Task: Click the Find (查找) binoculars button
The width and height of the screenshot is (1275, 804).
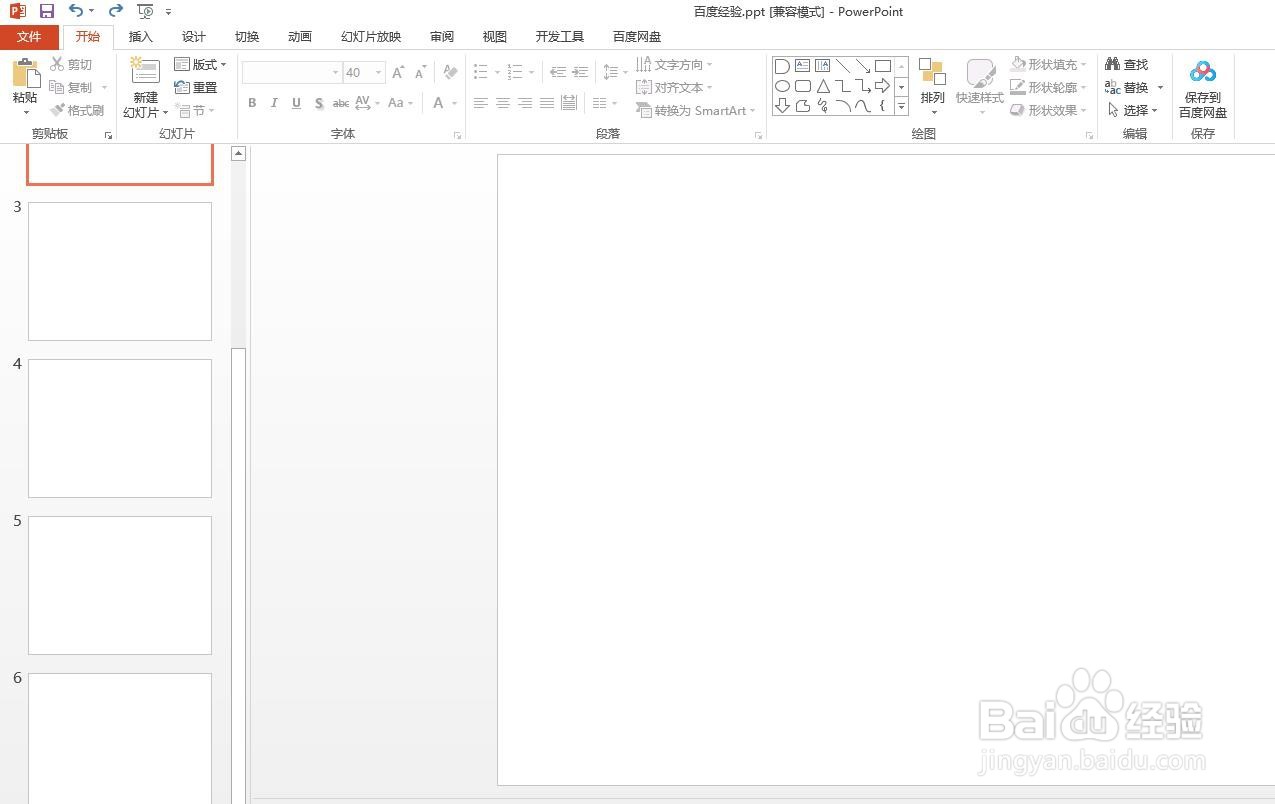Action: pos(1127,64)
